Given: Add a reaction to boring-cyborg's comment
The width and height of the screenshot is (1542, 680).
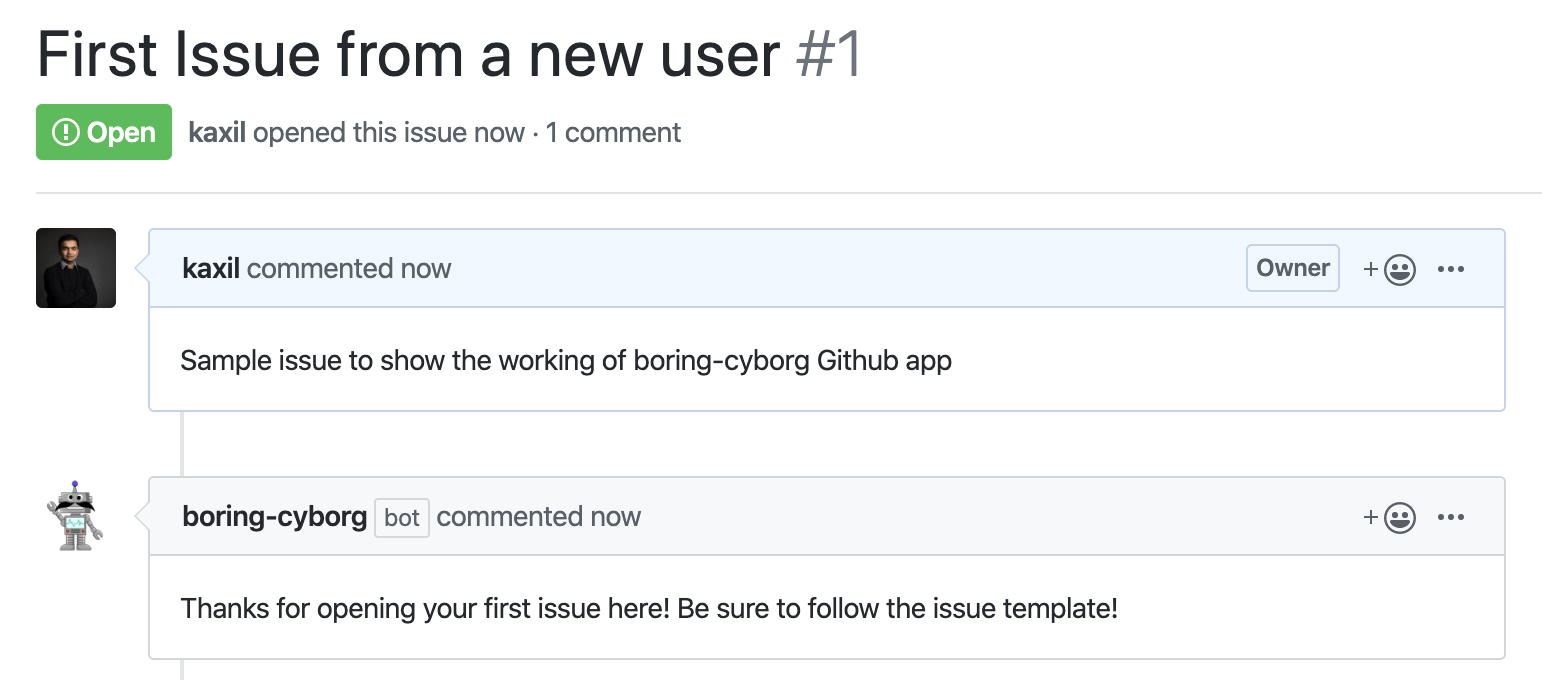Looking at the screenshot, I should (x=1390, y=517).
